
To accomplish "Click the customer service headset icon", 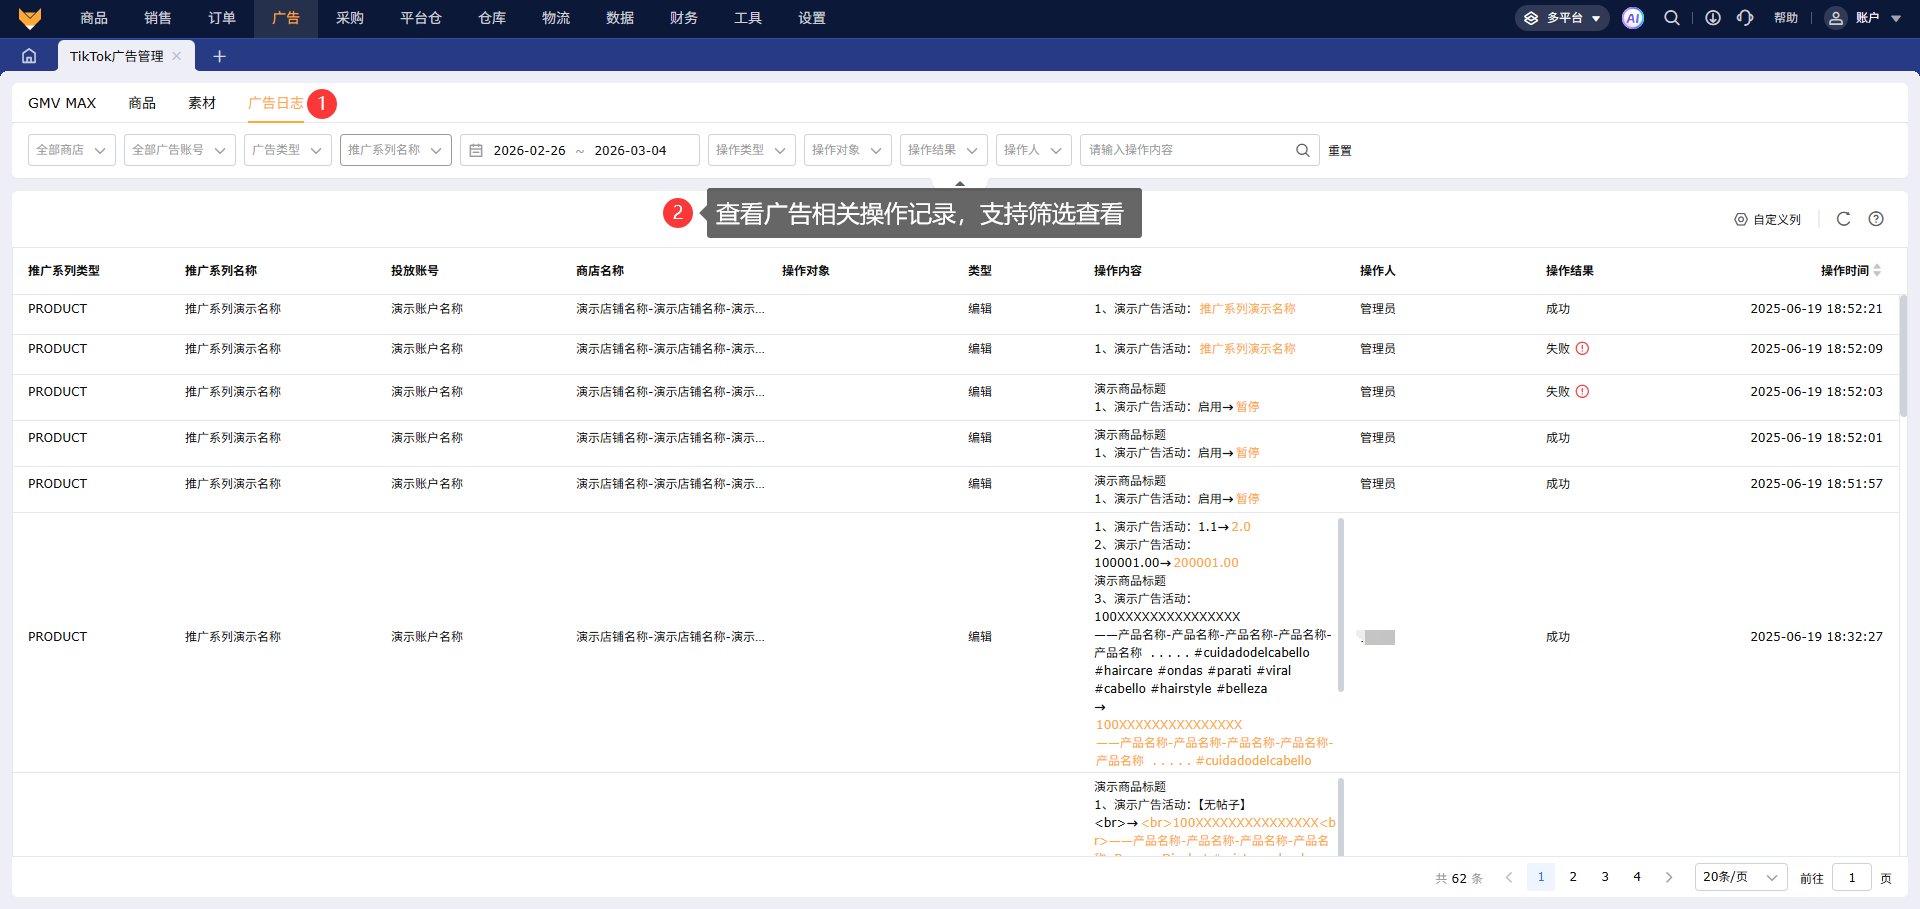I will [x=1745, y=18].
